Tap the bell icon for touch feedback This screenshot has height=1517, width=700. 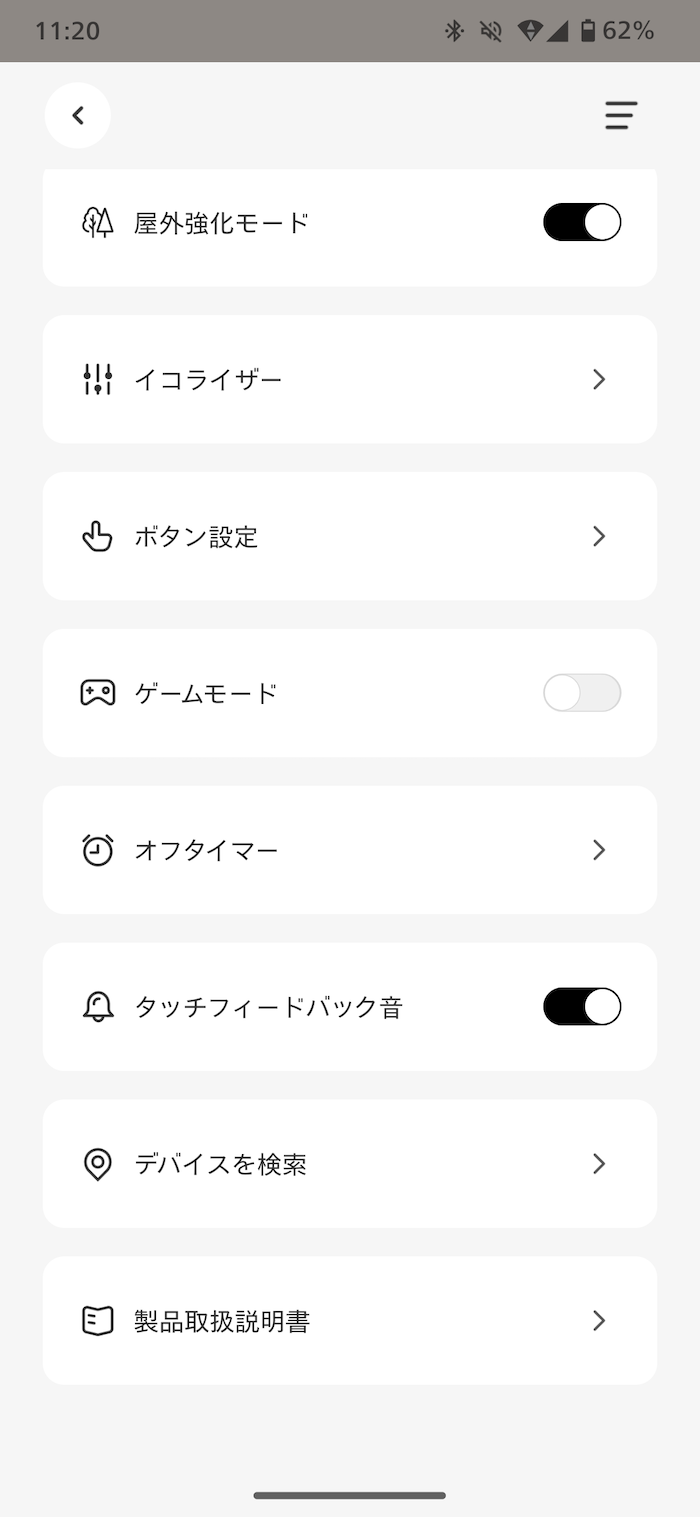[97, 1007]
